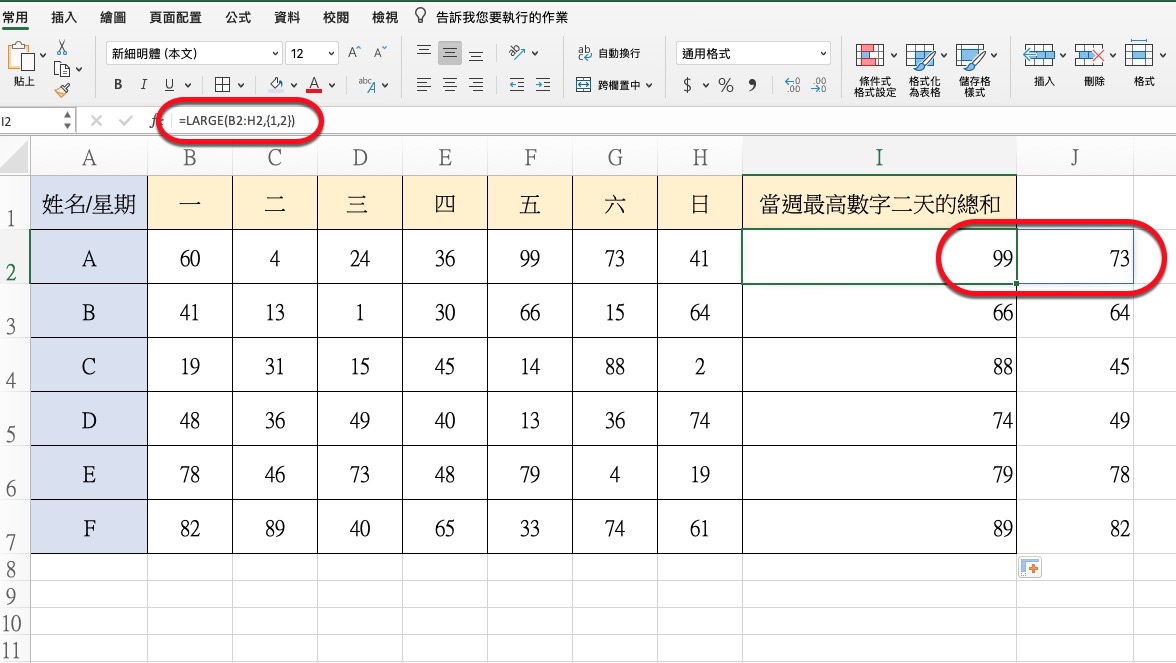Screen dimensions: 1176x663
Task: Apply comma style format
Action: click(x=752, y=85)
